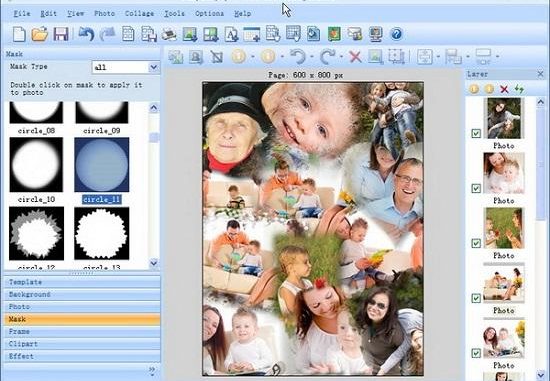
Task: Open the Collage menu
Action: tap(140, 14)
